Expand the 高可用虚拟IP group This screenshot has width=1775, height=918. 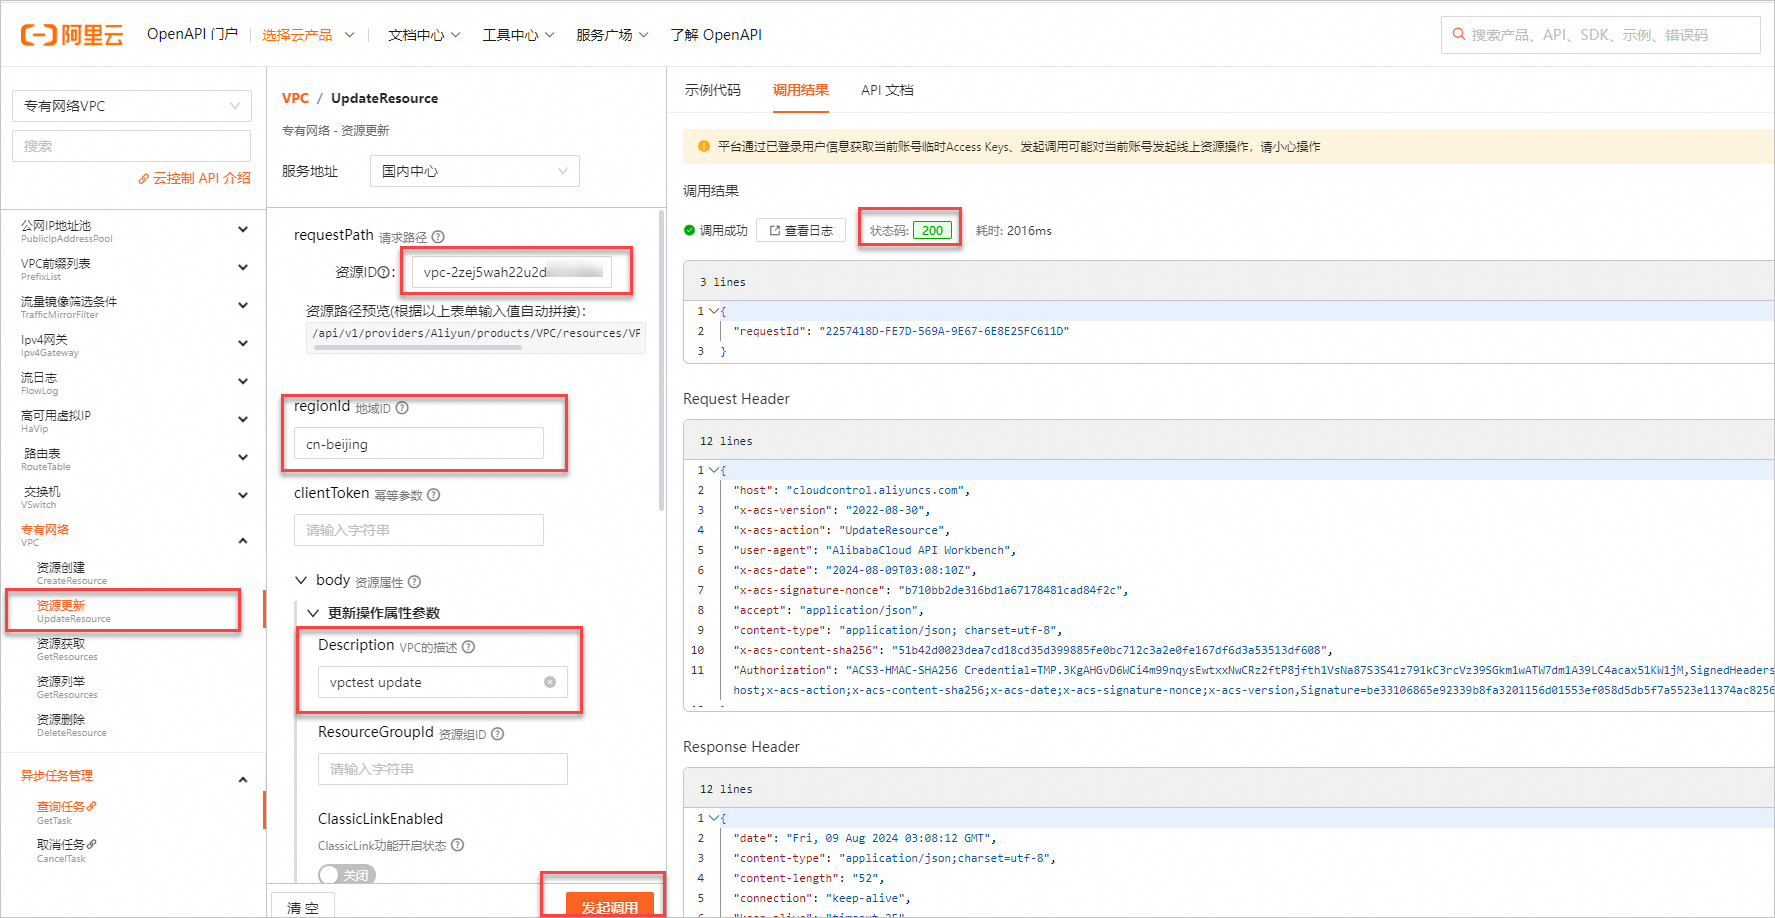[243, 420]
